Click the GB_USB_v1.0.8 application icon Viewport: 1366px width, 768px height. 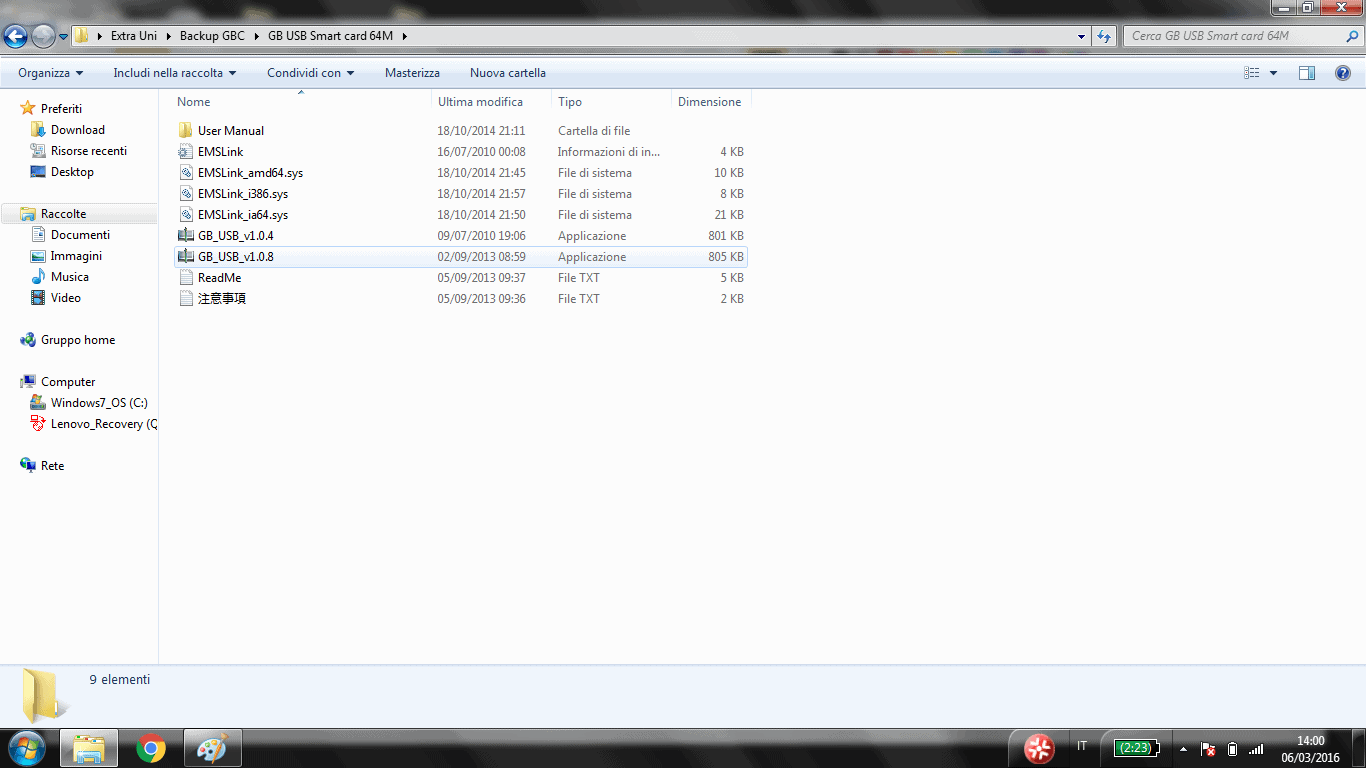[x=185, y=257]
